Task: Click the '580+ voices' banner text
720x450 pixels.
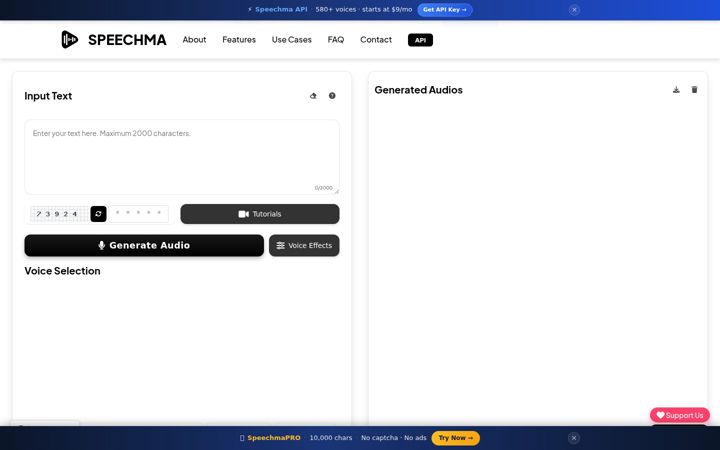Action: click(336, 9)
